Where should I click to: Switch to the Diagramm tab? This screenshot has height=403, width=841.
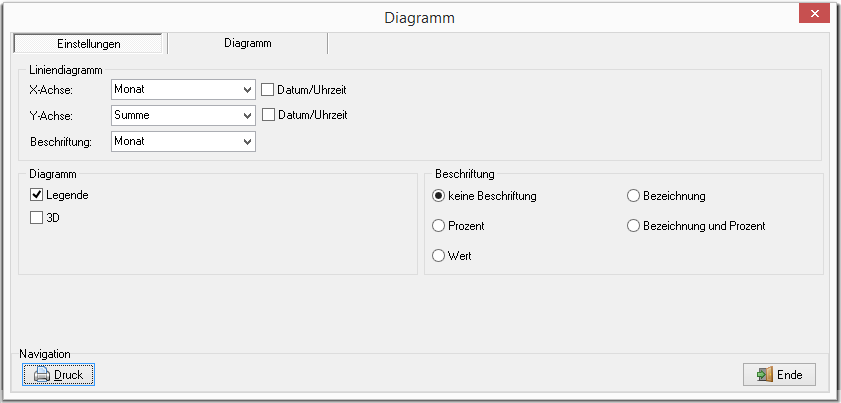(247, 43)
